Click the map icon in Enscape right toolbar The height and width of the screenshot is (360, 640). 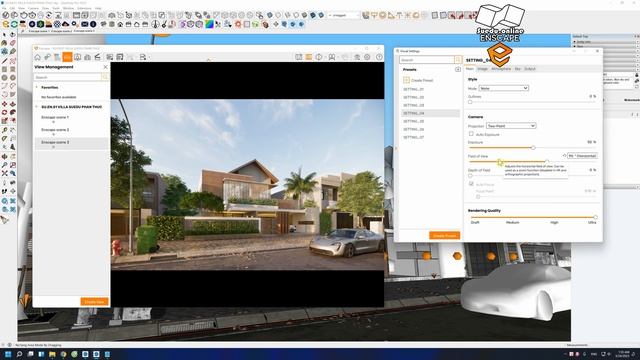pos(299,57)
